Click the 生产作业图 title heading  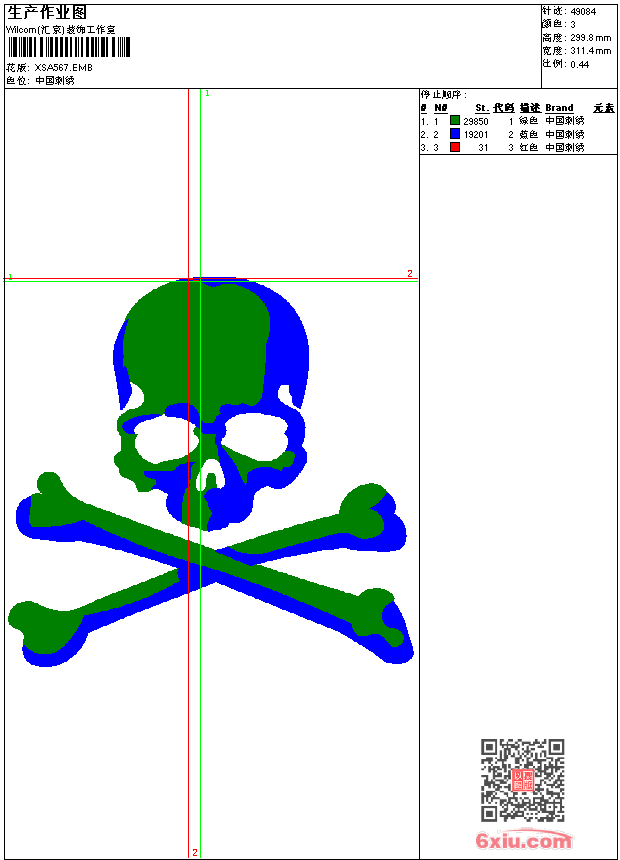[x=47, y=12]
